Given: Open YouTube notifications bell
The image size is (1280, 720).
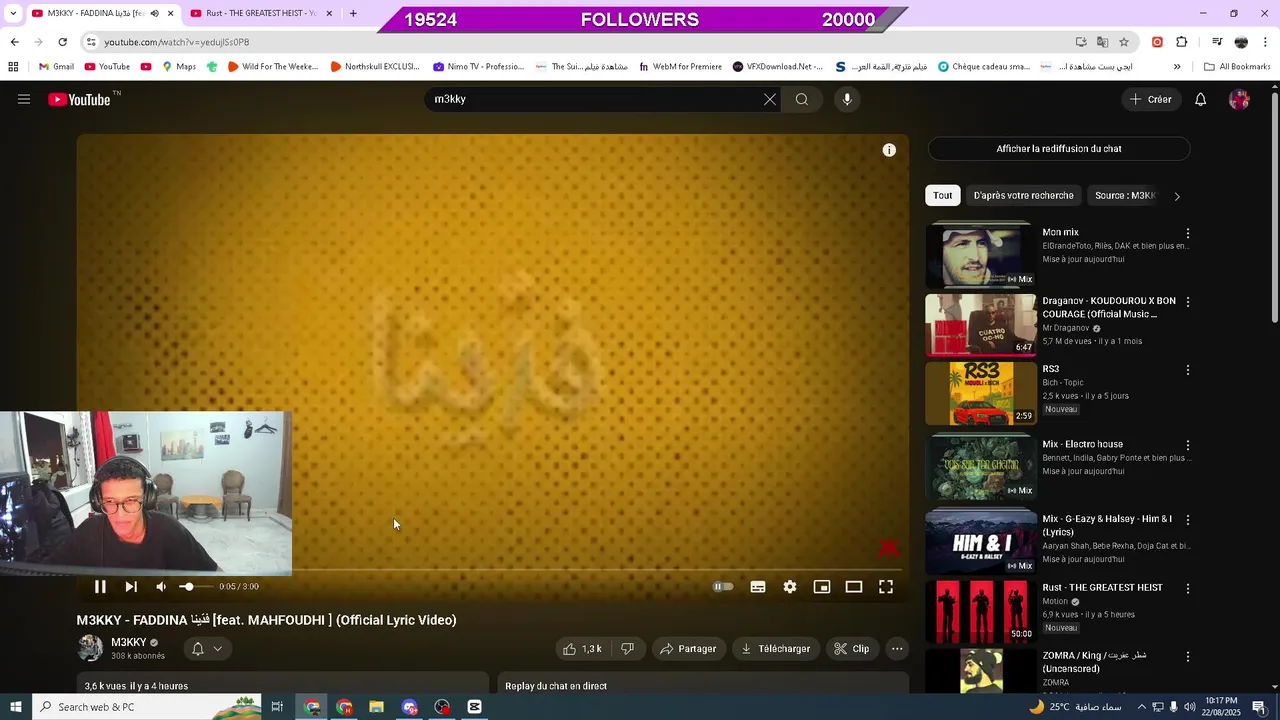Looking at the screenshot, I should pyautogui.click(x=1201, y=99).
